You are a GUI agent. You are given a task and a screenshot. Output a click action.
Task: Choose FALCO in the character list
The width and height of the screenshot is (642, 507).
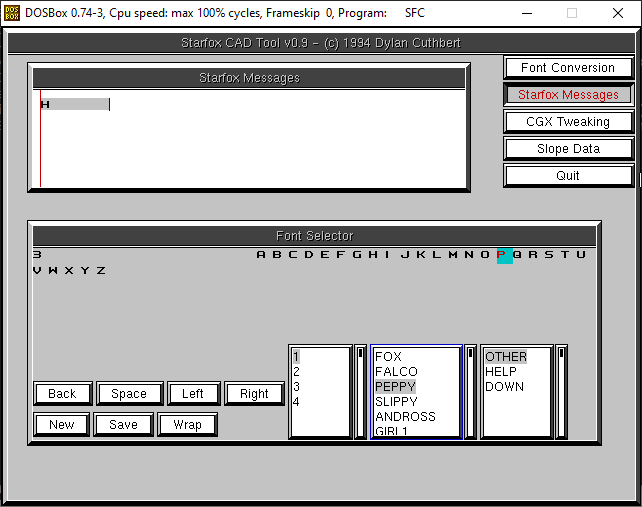click(396, 372)
